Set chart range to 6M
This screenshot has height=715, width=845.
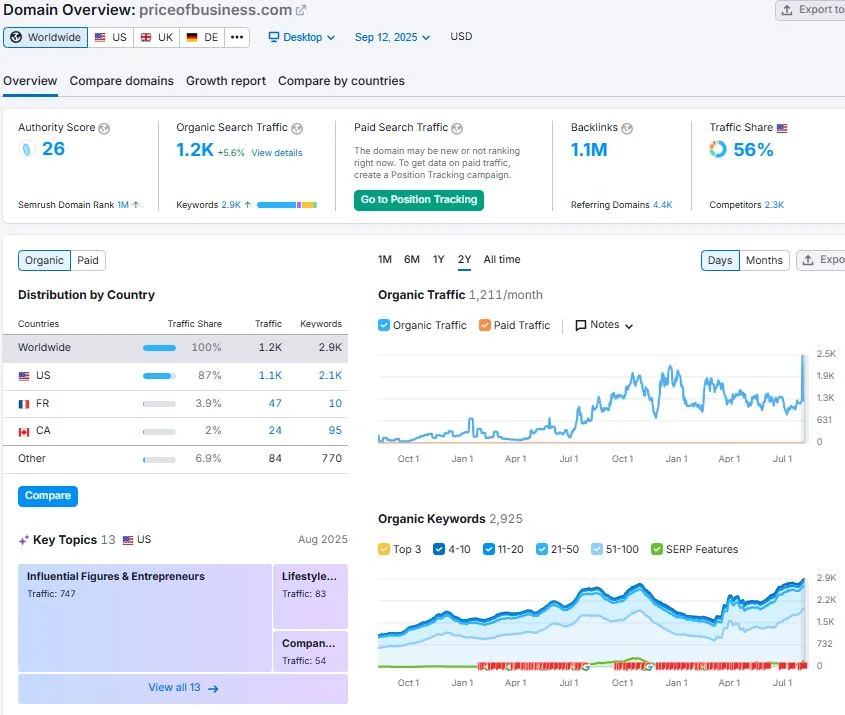click(412, 260)
